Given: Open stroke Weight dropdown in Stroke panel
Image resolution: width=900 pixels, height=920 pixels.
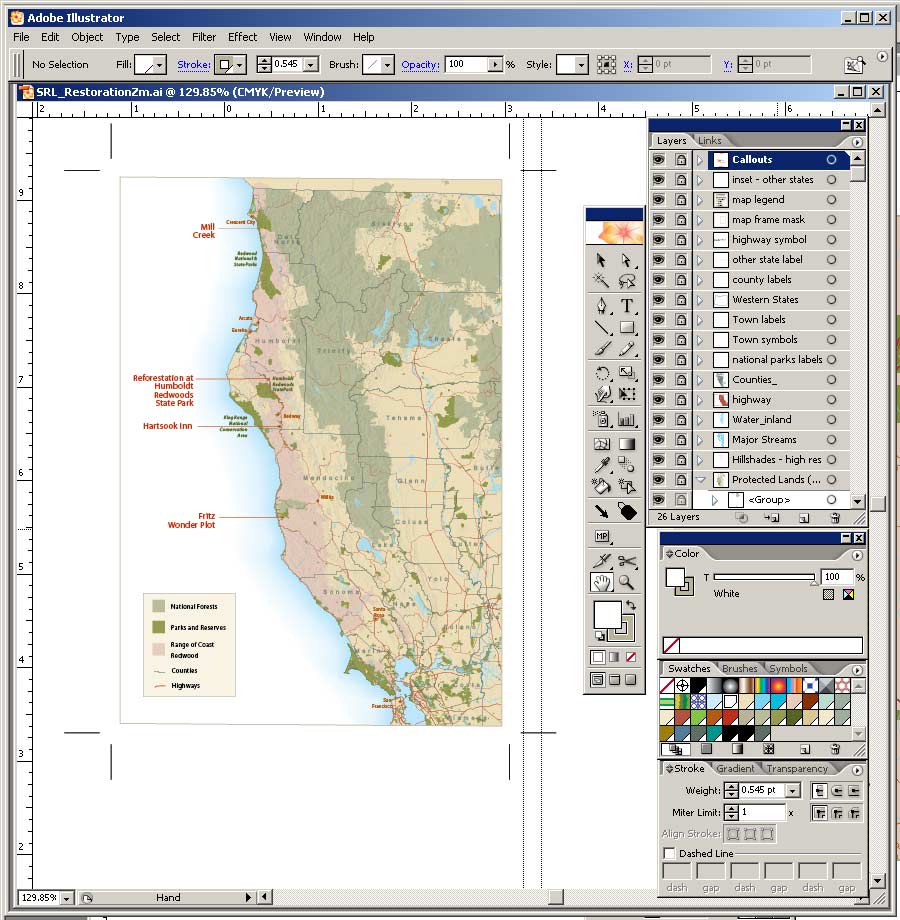Looking at the screenshot, I should [793, 790].
